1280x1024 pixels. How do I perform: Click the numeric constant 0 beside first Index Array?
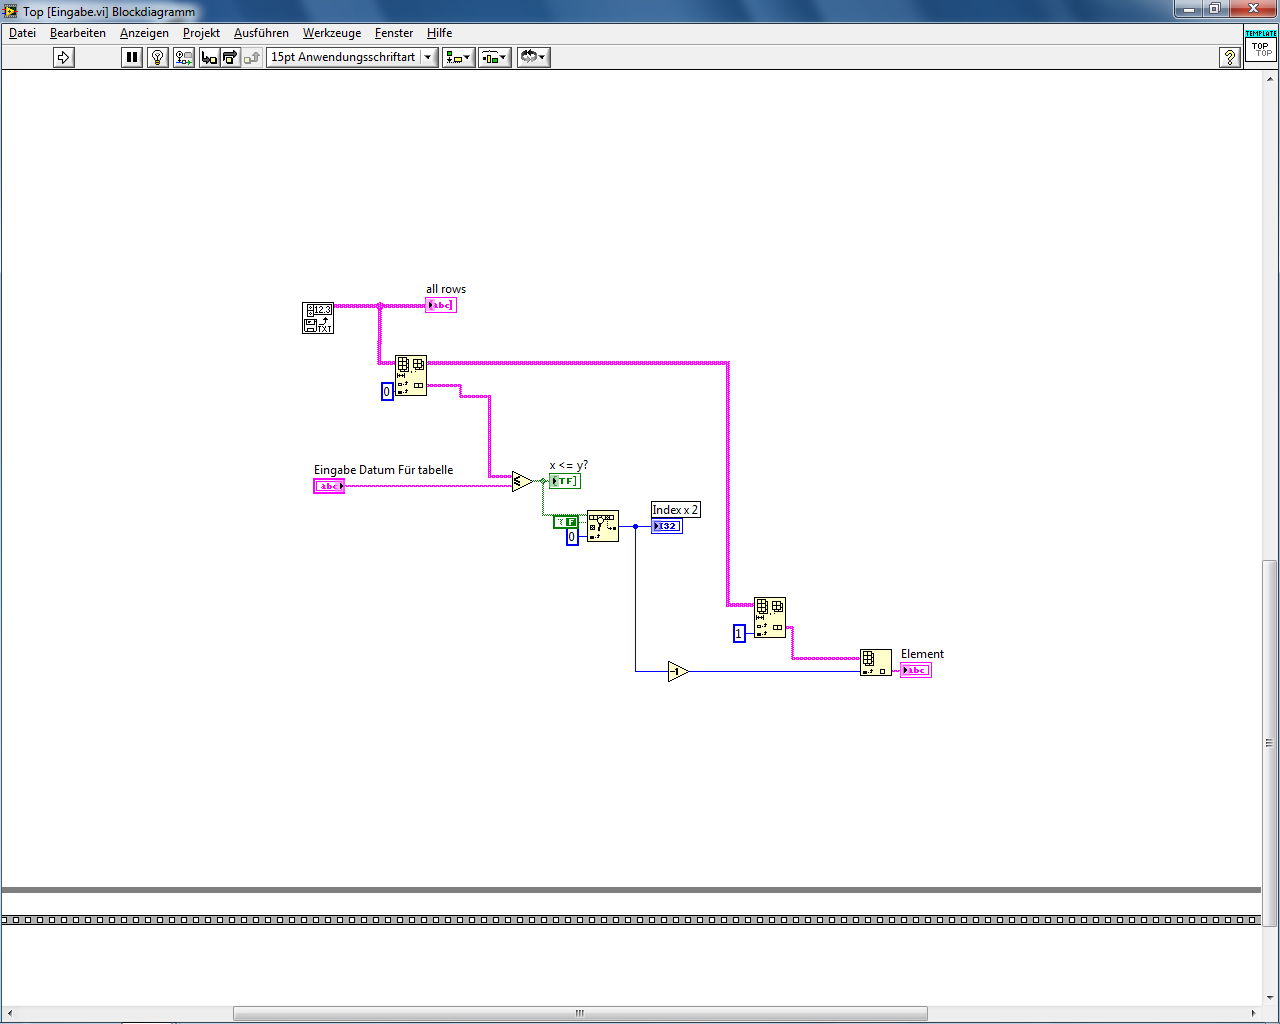(x=387, y=392)
